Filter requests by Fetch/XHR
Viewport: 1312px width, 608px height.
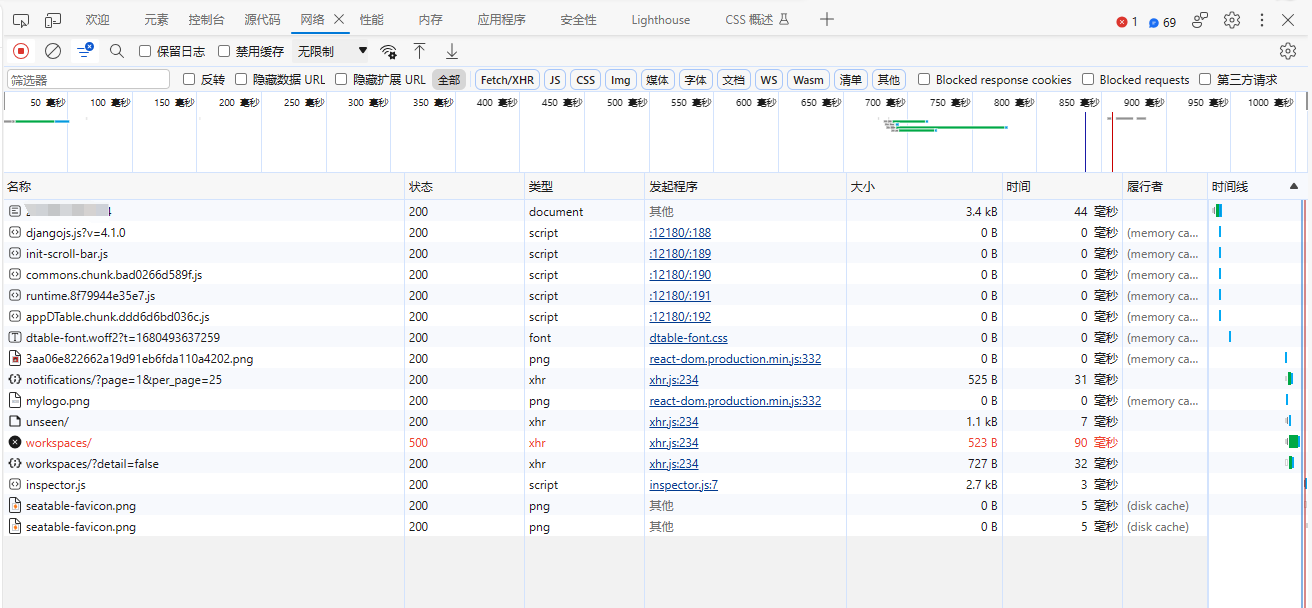[507, 80]
